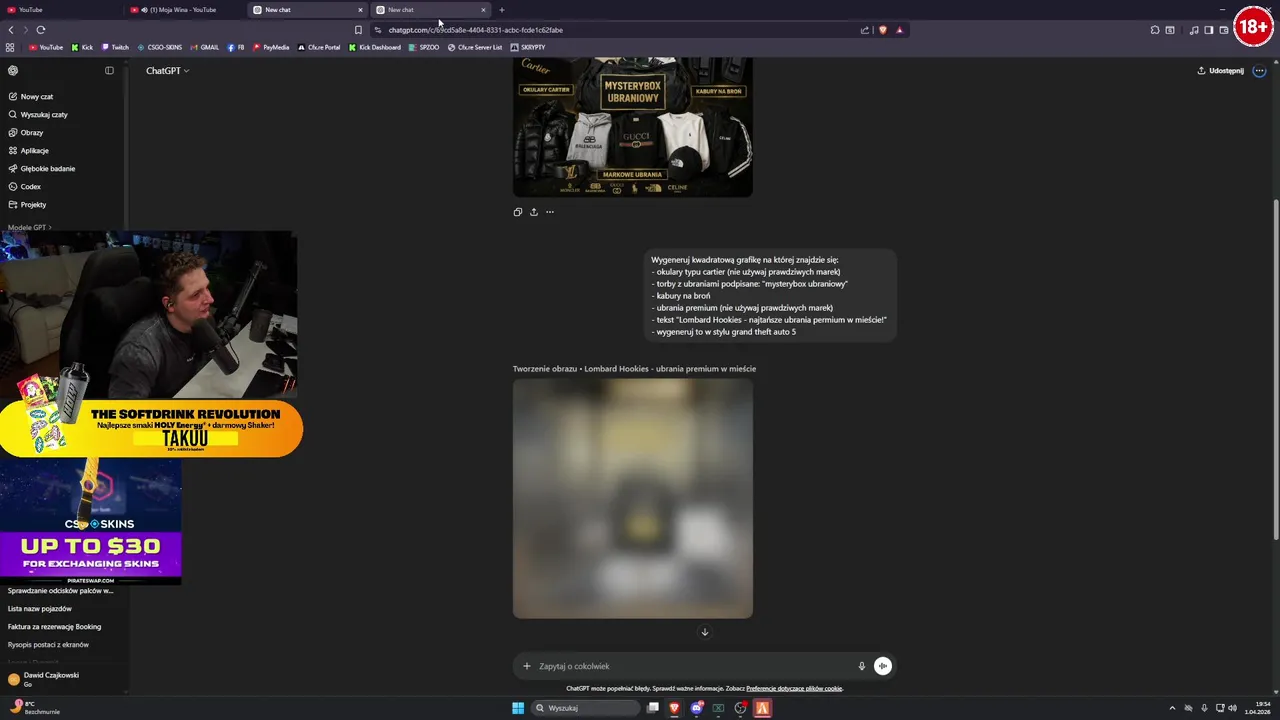Viewport: 1280px width, 720px height.
Task: Toggle the browser sidebar panel icon
Action: [1208, 30]
